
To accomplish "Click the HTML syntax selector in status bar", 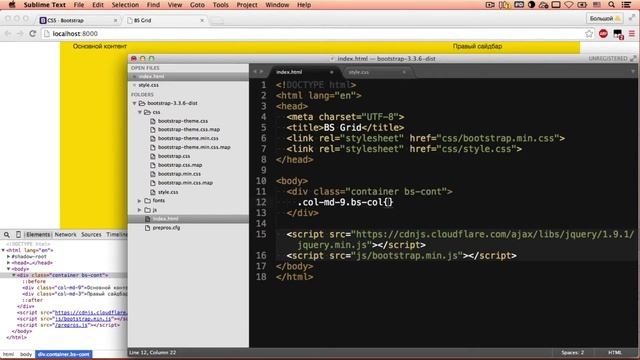I will (x=615, y=353).
